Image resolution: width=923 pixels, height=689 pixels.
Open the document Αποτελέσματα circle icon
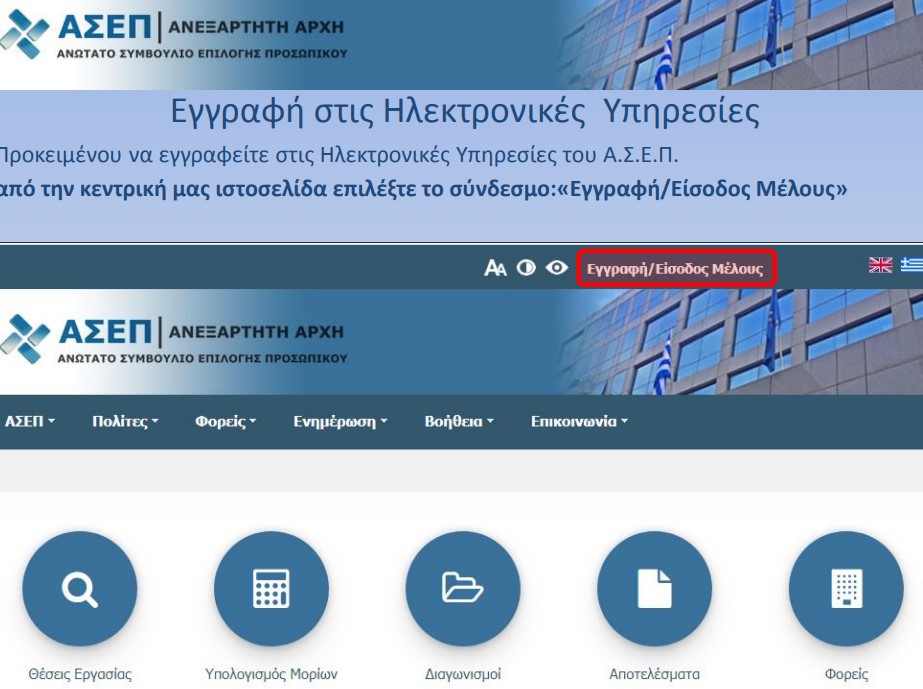tap(654, 589)
